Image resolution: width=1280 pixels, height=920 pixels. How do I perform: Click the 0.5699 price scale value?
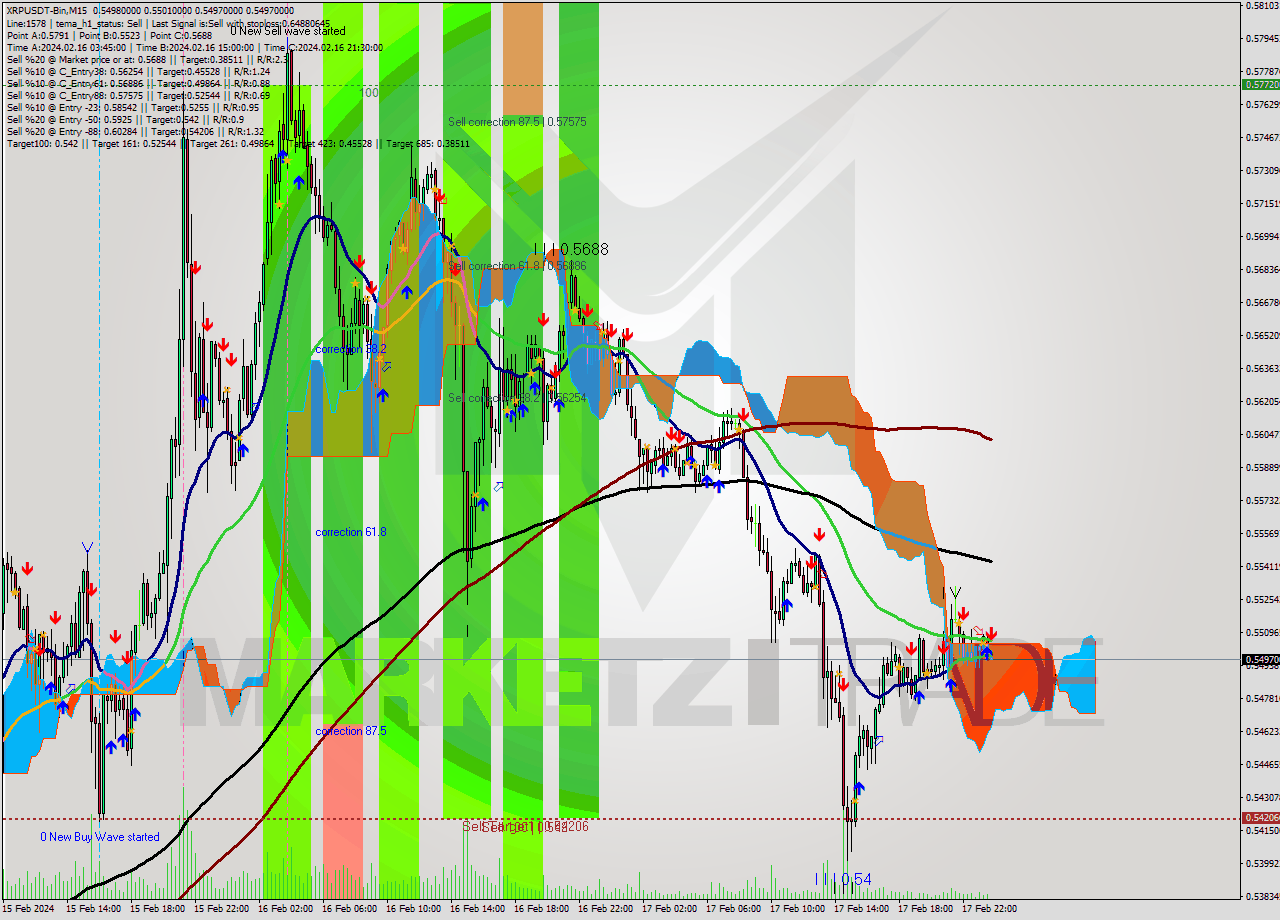coord(1263,237)
